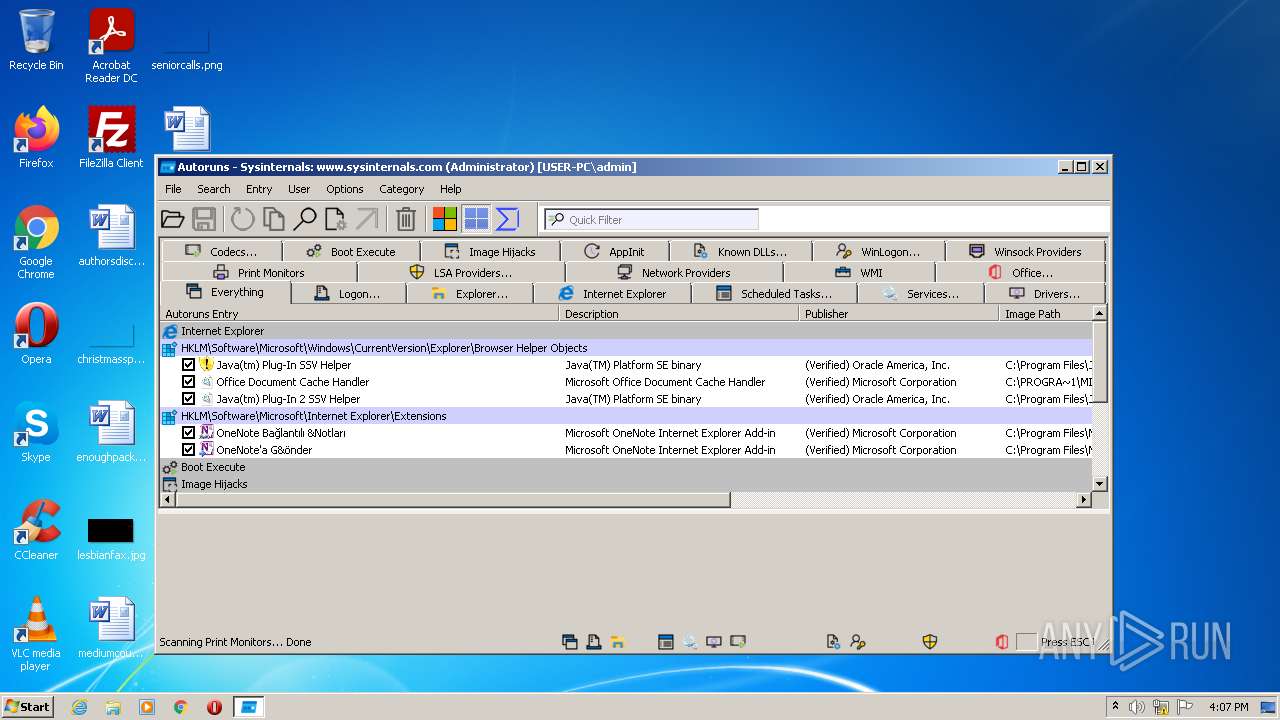
Task: Open Acrobat Reader DC desktop icon
Action: point(111,46)
